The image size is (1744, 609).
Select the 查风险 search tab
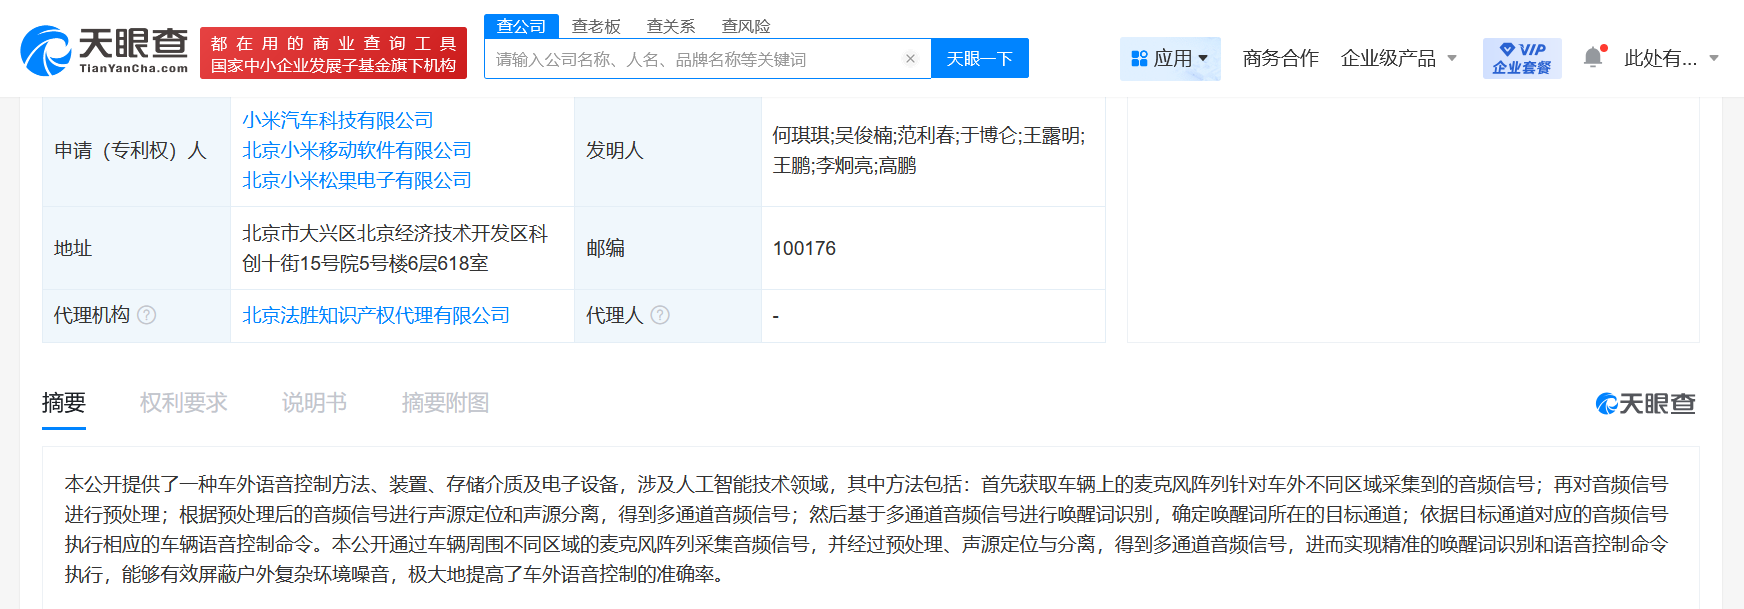coord(746,26)
